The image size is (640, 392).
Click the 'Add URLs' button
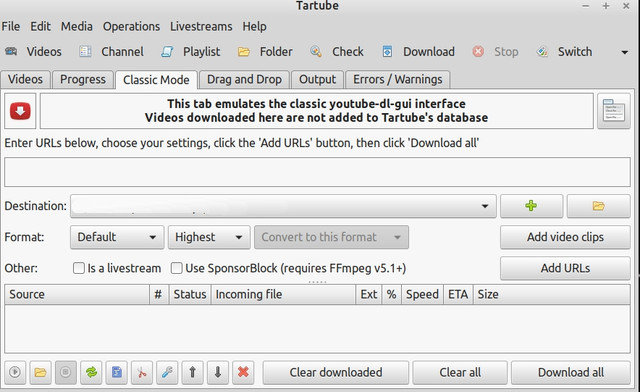565,268
